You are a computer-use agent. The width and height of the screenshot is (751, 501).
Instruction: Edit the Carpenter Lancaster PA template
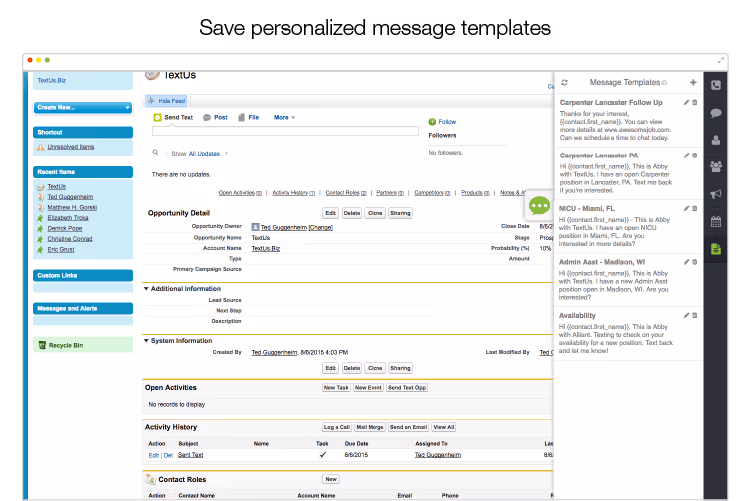click(x=686, y=156)
